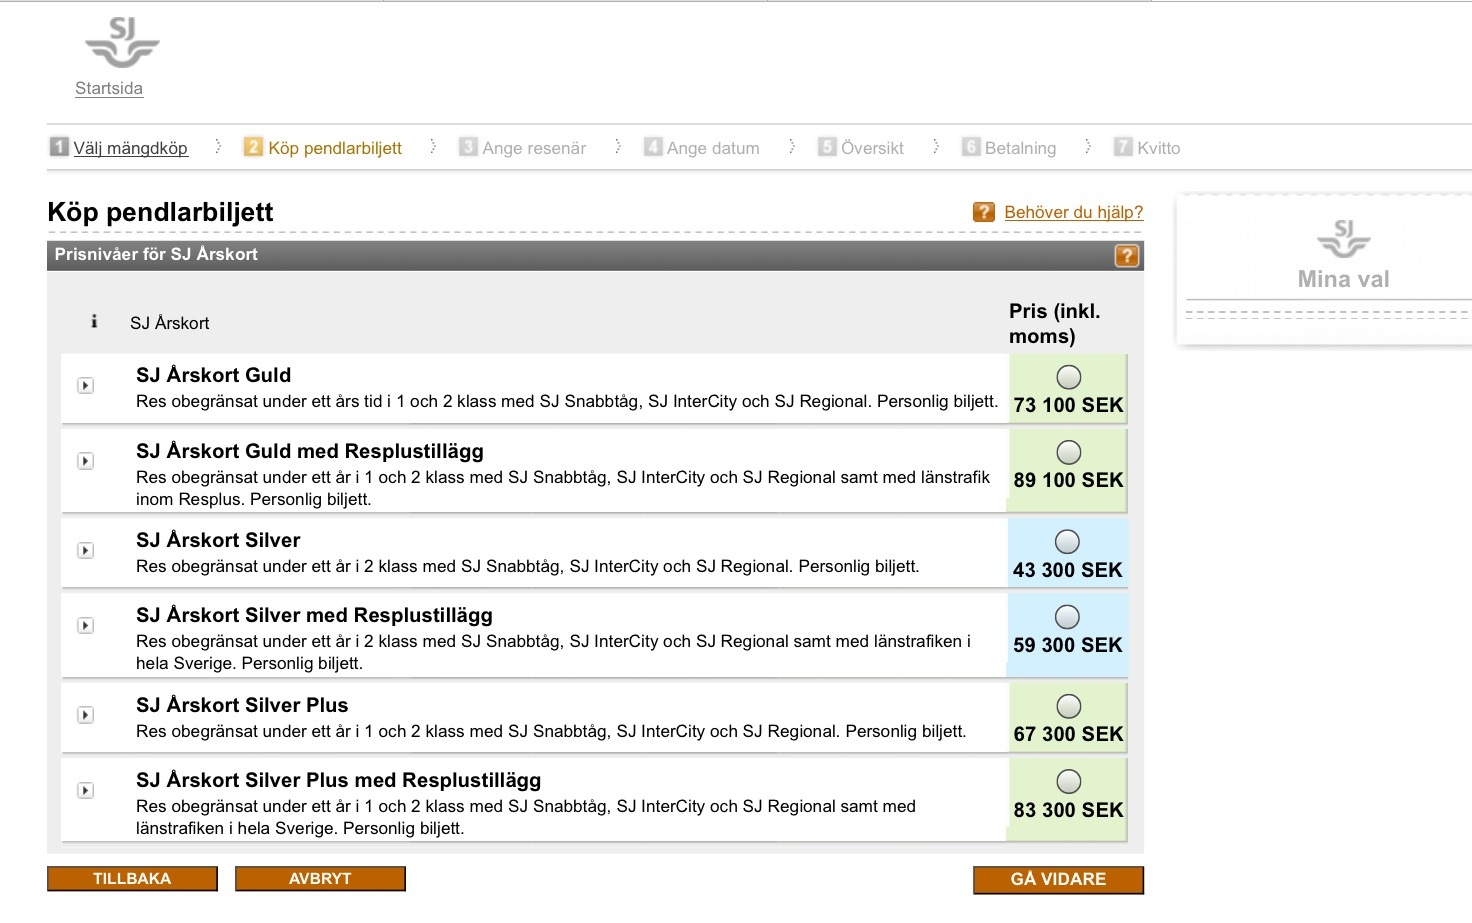Click the SJ logo at top left
The height and width of the screenshot is (923, 1472).
point(122,43)
